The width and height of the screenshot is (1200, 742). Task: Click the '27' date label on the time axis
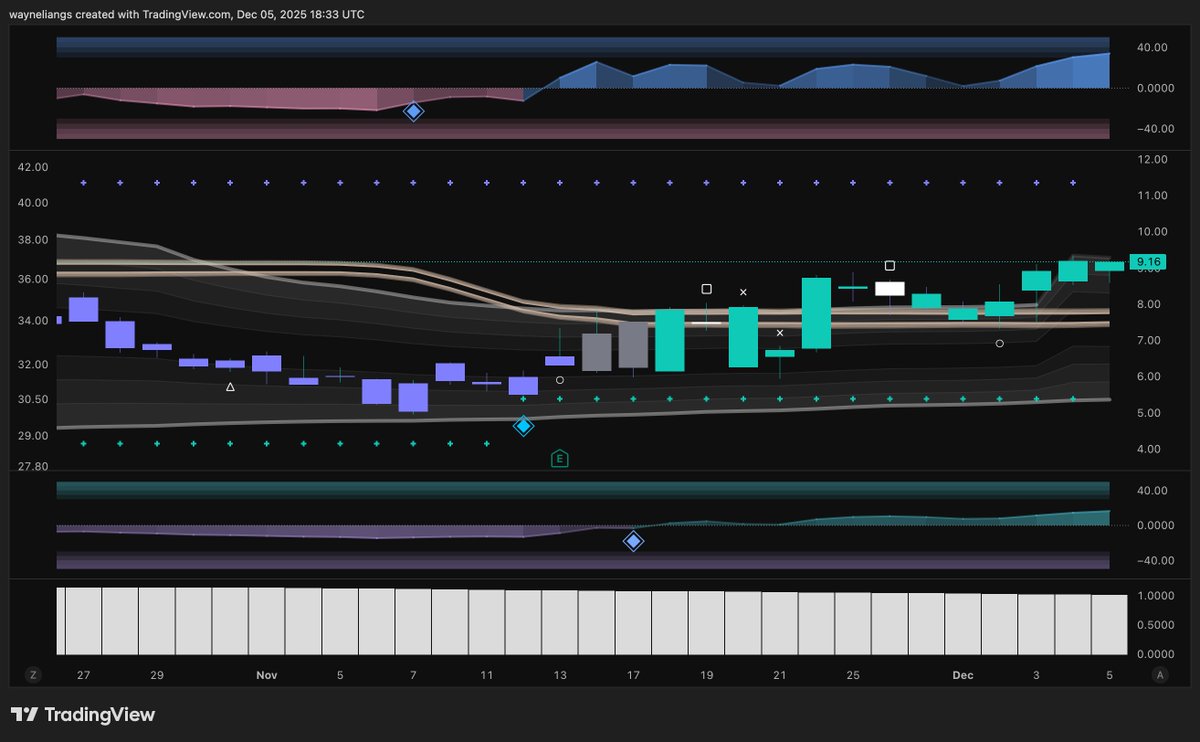point(83,675)
